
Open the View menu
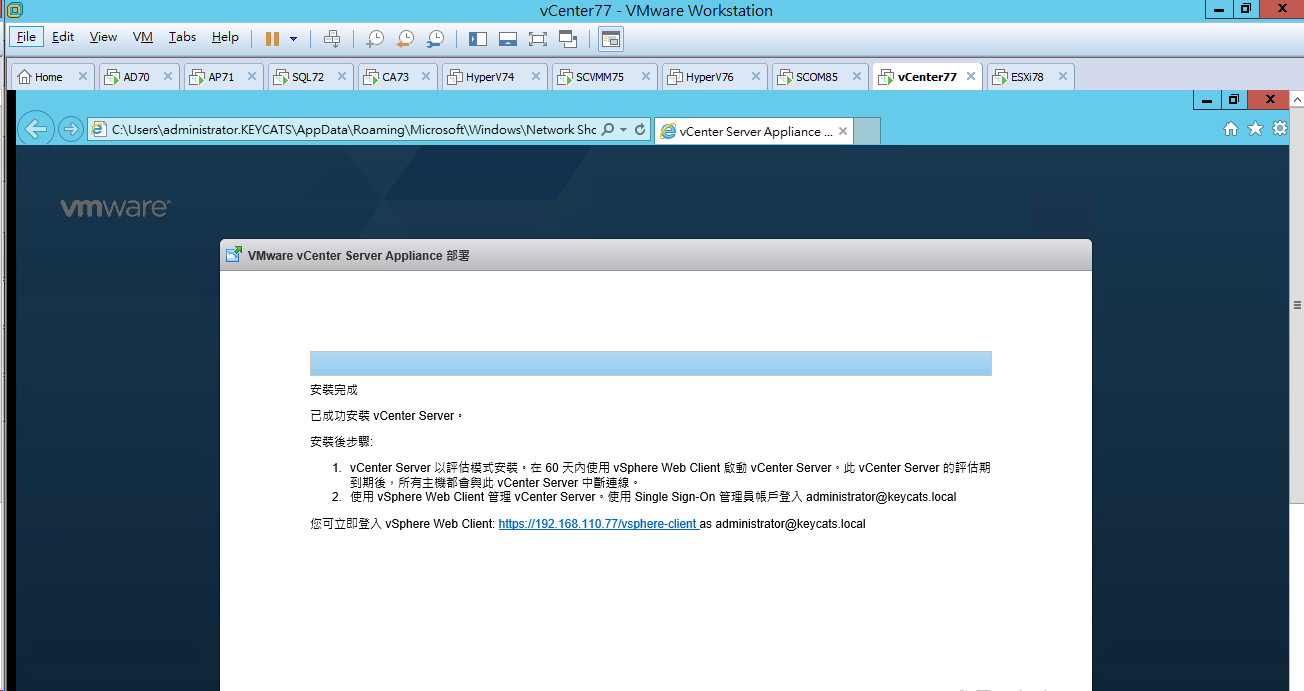103,37
